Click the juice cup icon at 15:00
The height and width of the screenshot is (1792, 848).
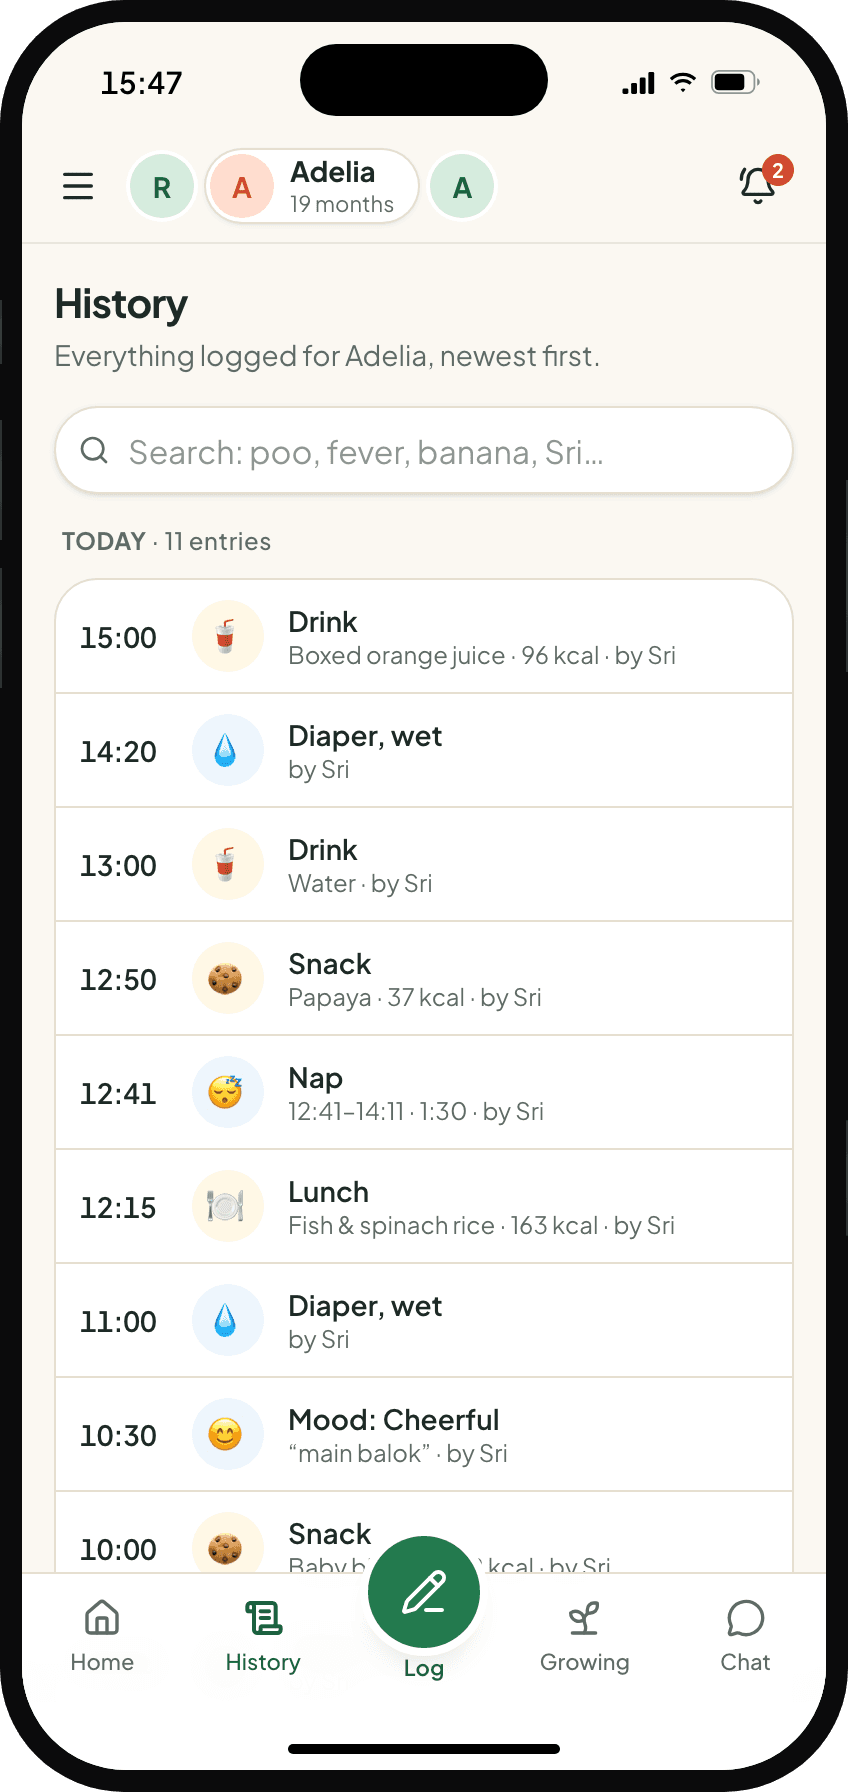[x=227, y=636]
